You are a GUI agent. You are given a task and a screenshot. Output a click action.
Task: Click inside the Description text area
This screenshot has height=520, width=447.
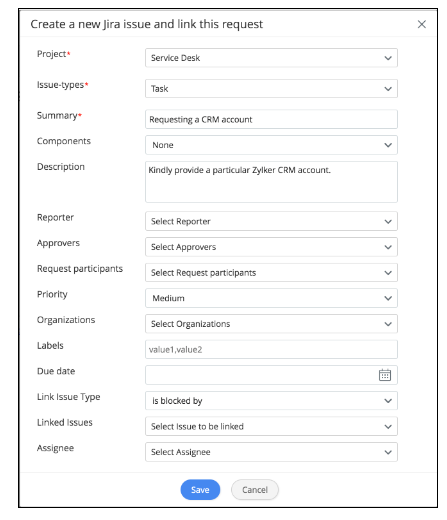(271, 182)
